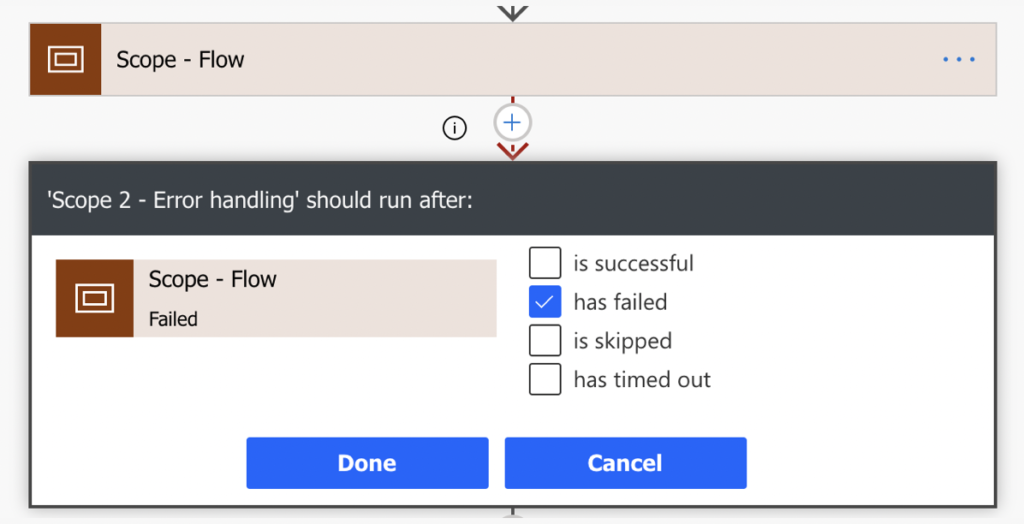Viewport: 1024px width, 524px height.
Task: Discard changes with the Cancel button
Action: click(x=625, y=463)
